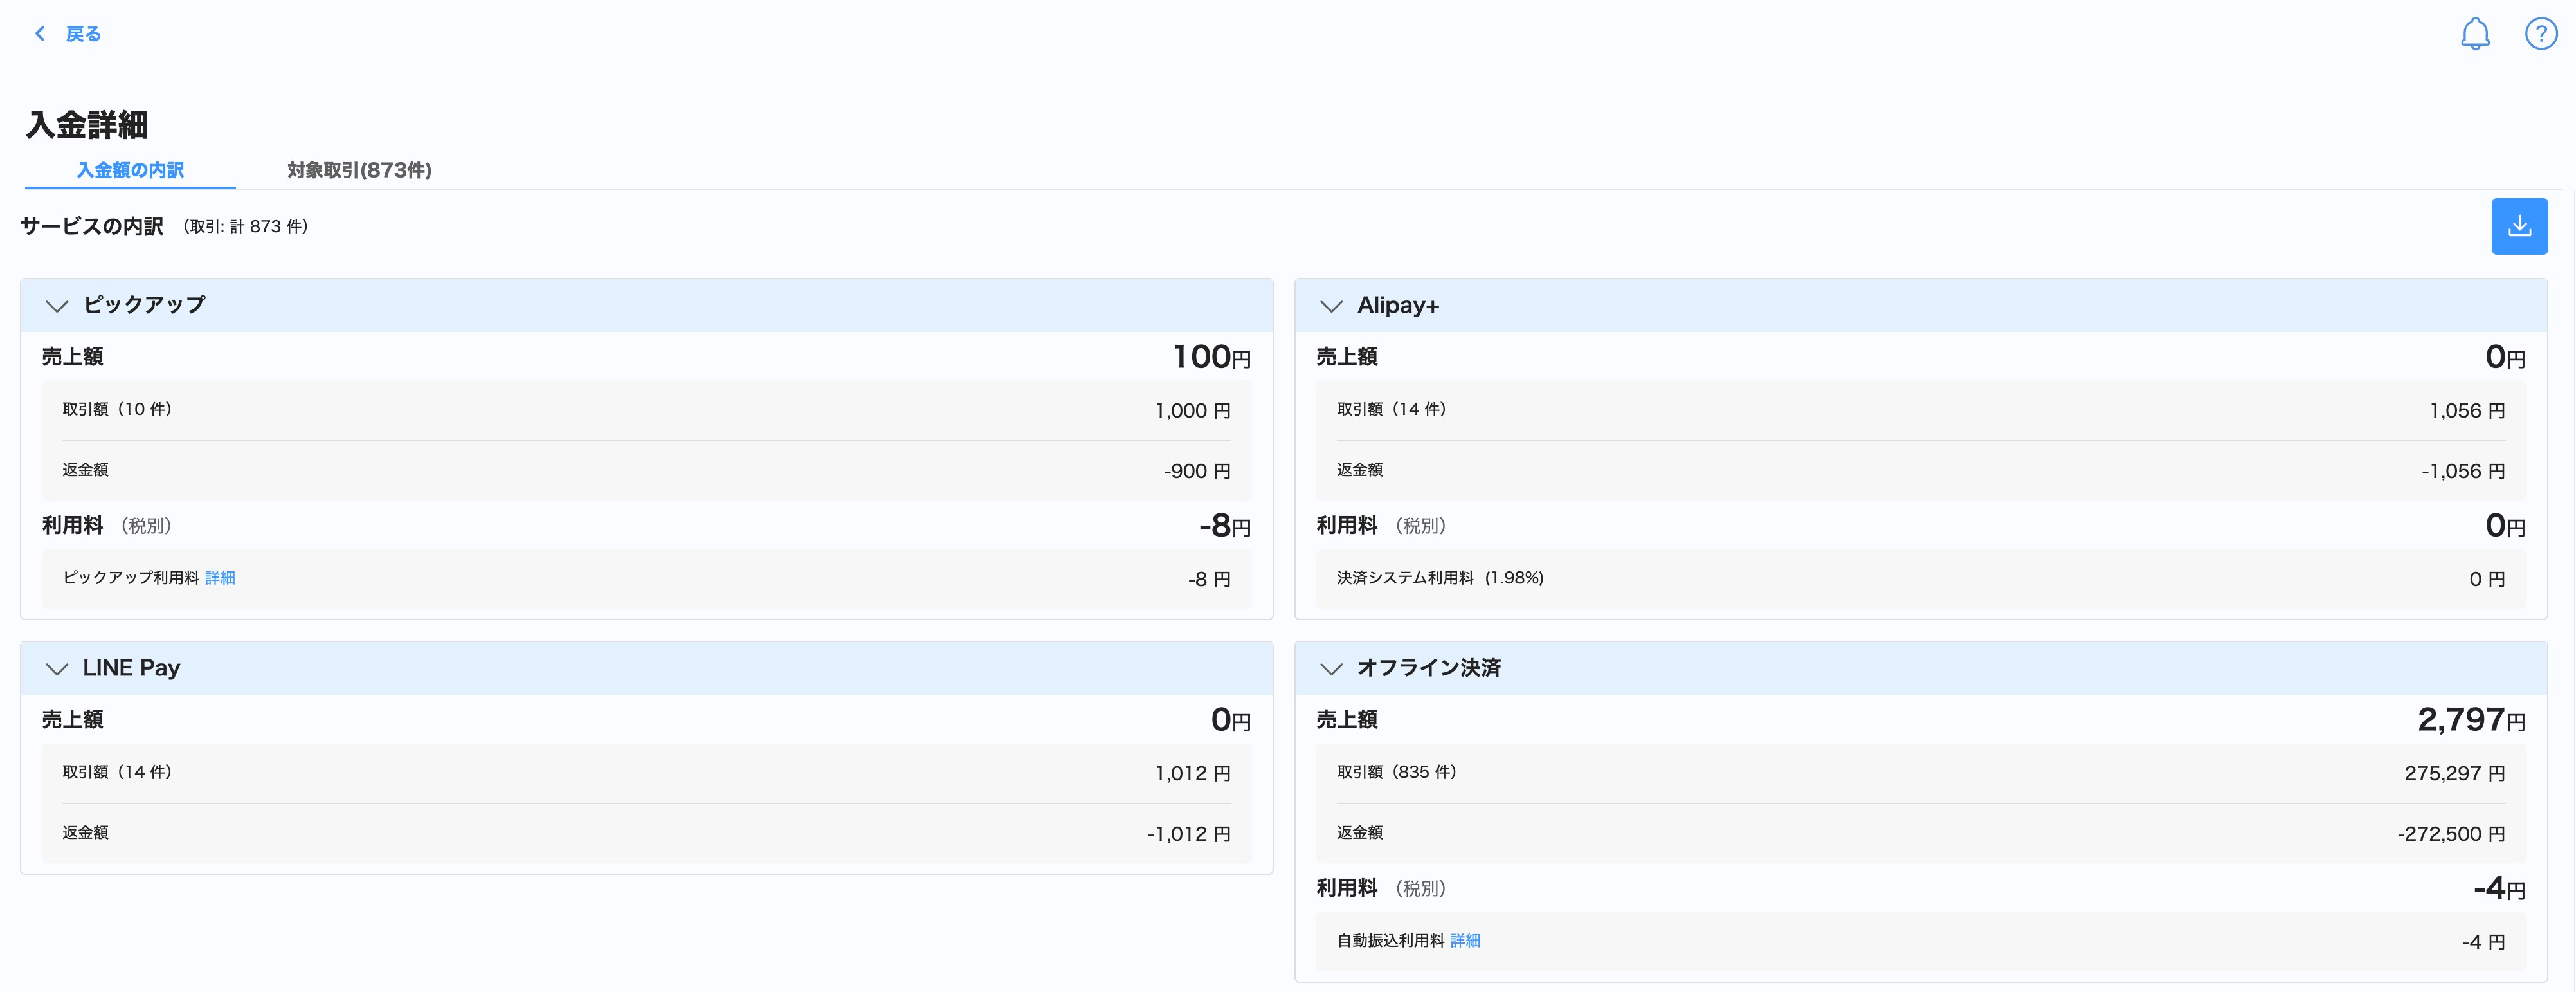
Task: Click the ピックアップ section header title
Action: pyautogui.click(x=144, y=305)
